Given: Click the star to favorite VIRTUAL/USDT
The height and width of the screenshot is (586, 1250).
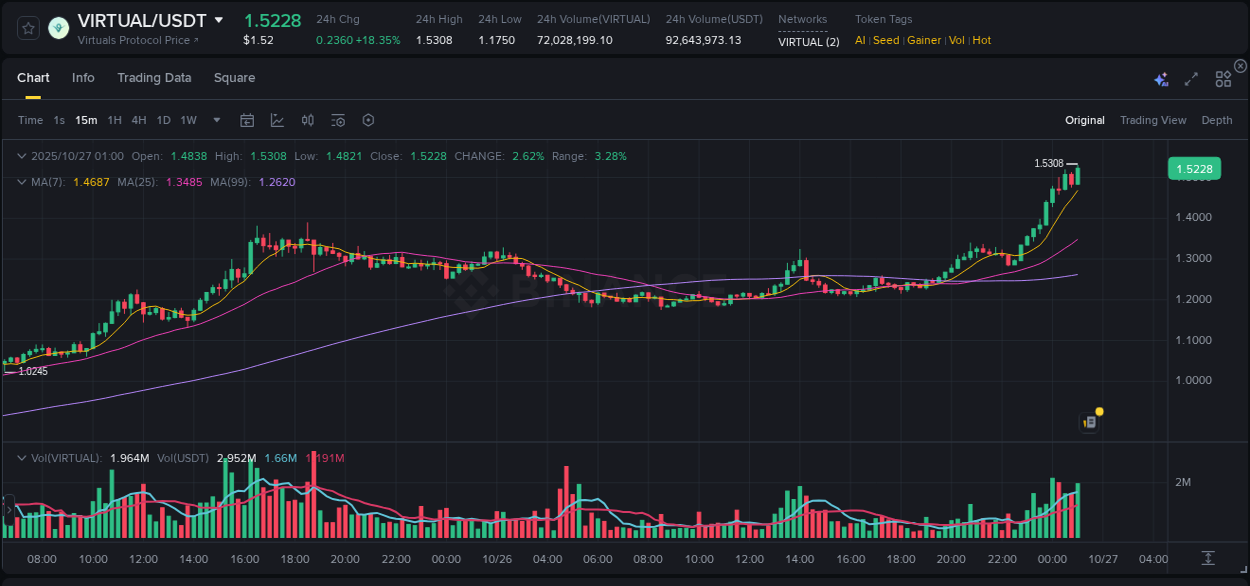Looking at the screenshot, I should tap(27, 28).
